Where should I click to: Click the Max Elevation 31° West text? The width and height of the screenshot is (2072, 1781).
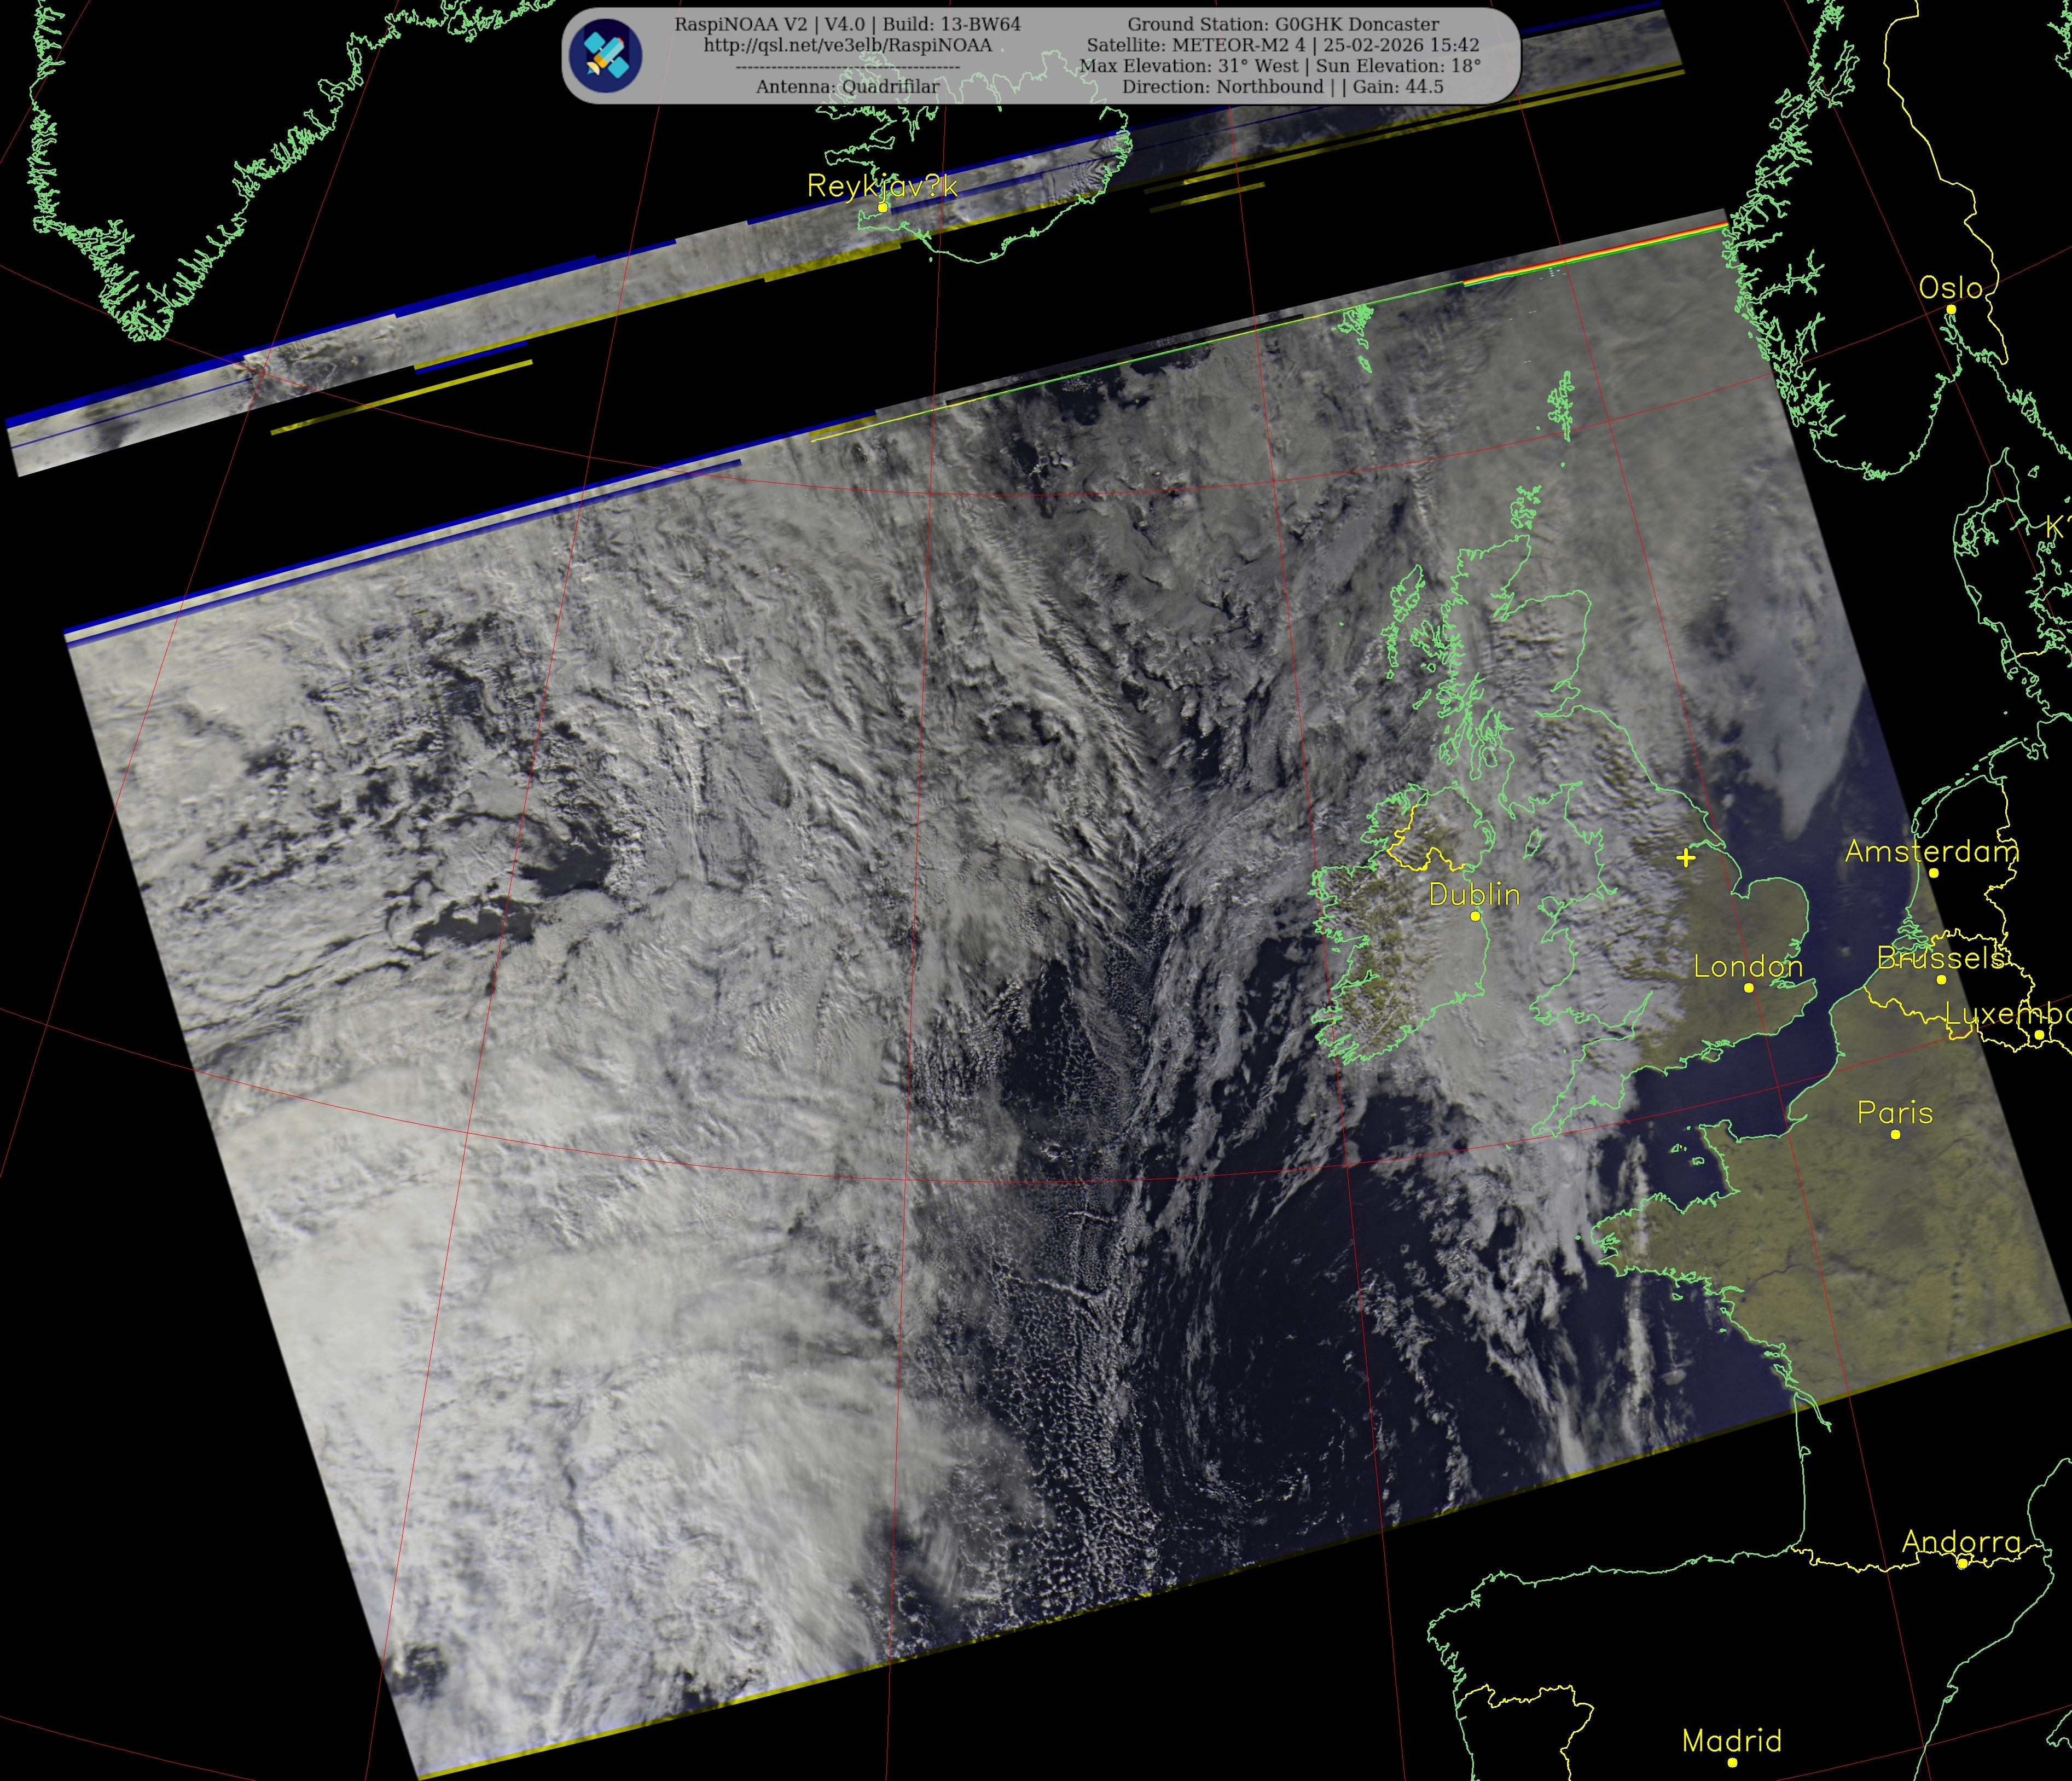coord(1190,66)
